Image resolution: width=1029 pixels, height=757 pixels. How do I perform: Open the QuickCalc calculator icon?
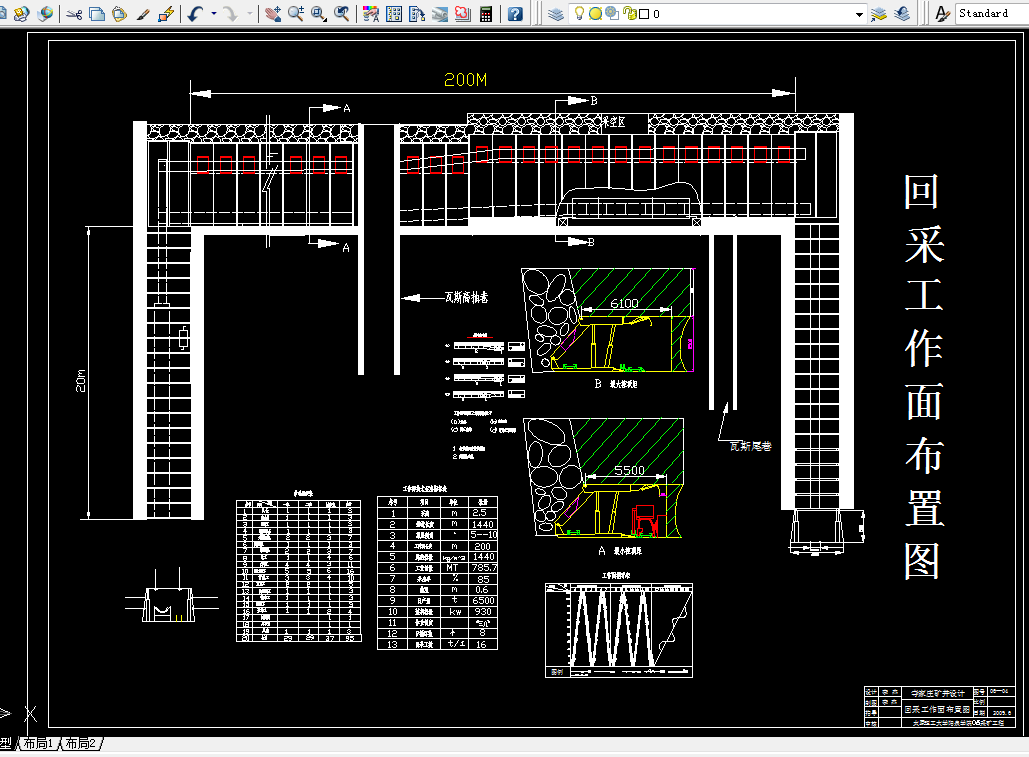click(486, 14)
